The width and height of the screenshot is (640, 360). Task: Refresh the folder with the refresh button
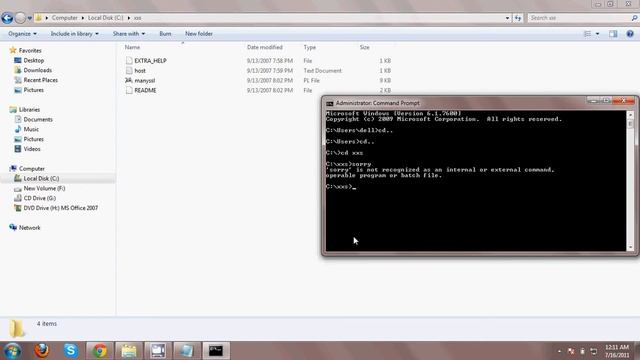pyautogui.click(x=518, y=18)
